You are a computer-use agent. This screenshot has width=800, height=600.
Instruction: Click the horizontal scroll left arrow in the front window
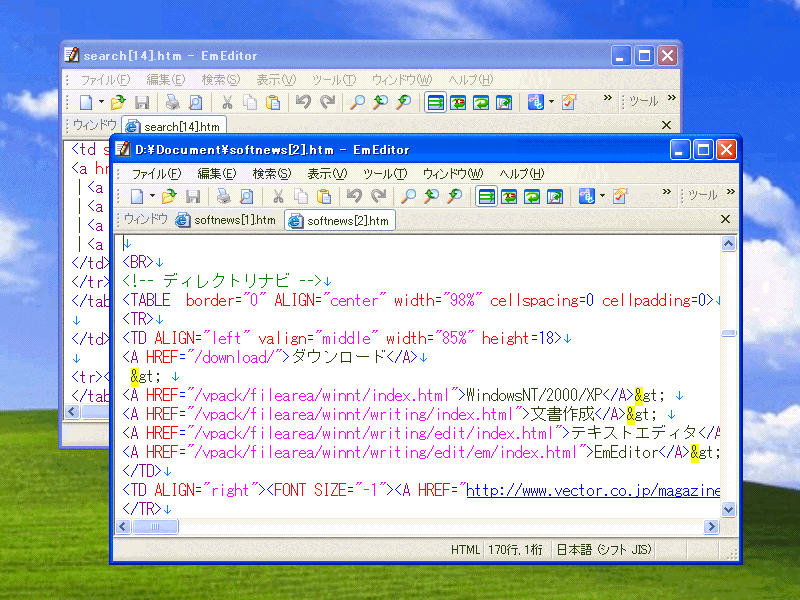123,527
